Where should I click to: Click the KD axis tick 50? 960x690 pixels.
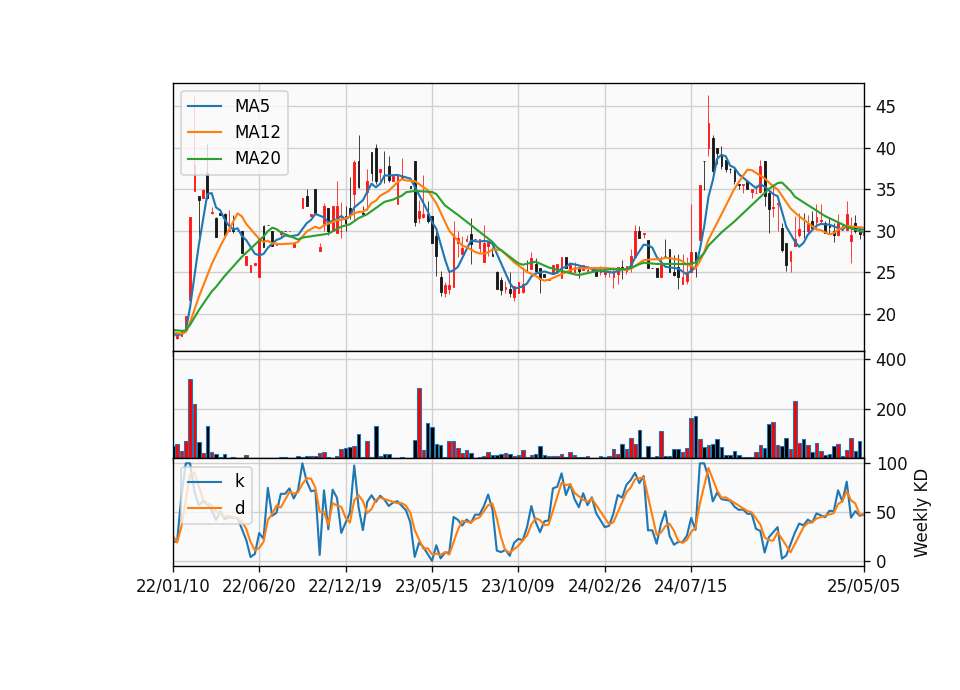point(885,512)
